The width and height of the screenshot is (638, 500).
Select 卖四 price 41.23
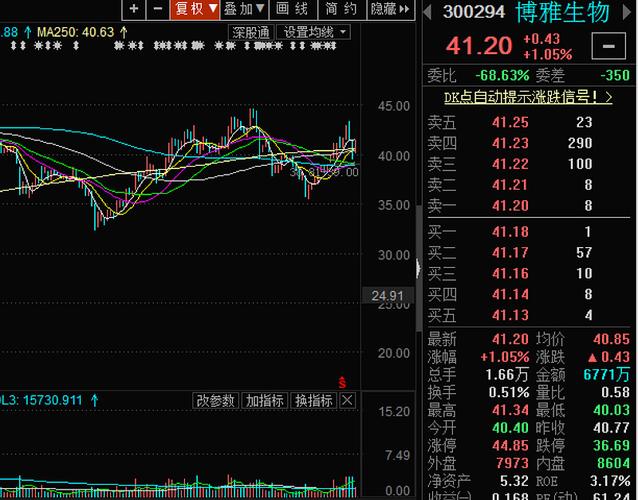pos(510,143)
